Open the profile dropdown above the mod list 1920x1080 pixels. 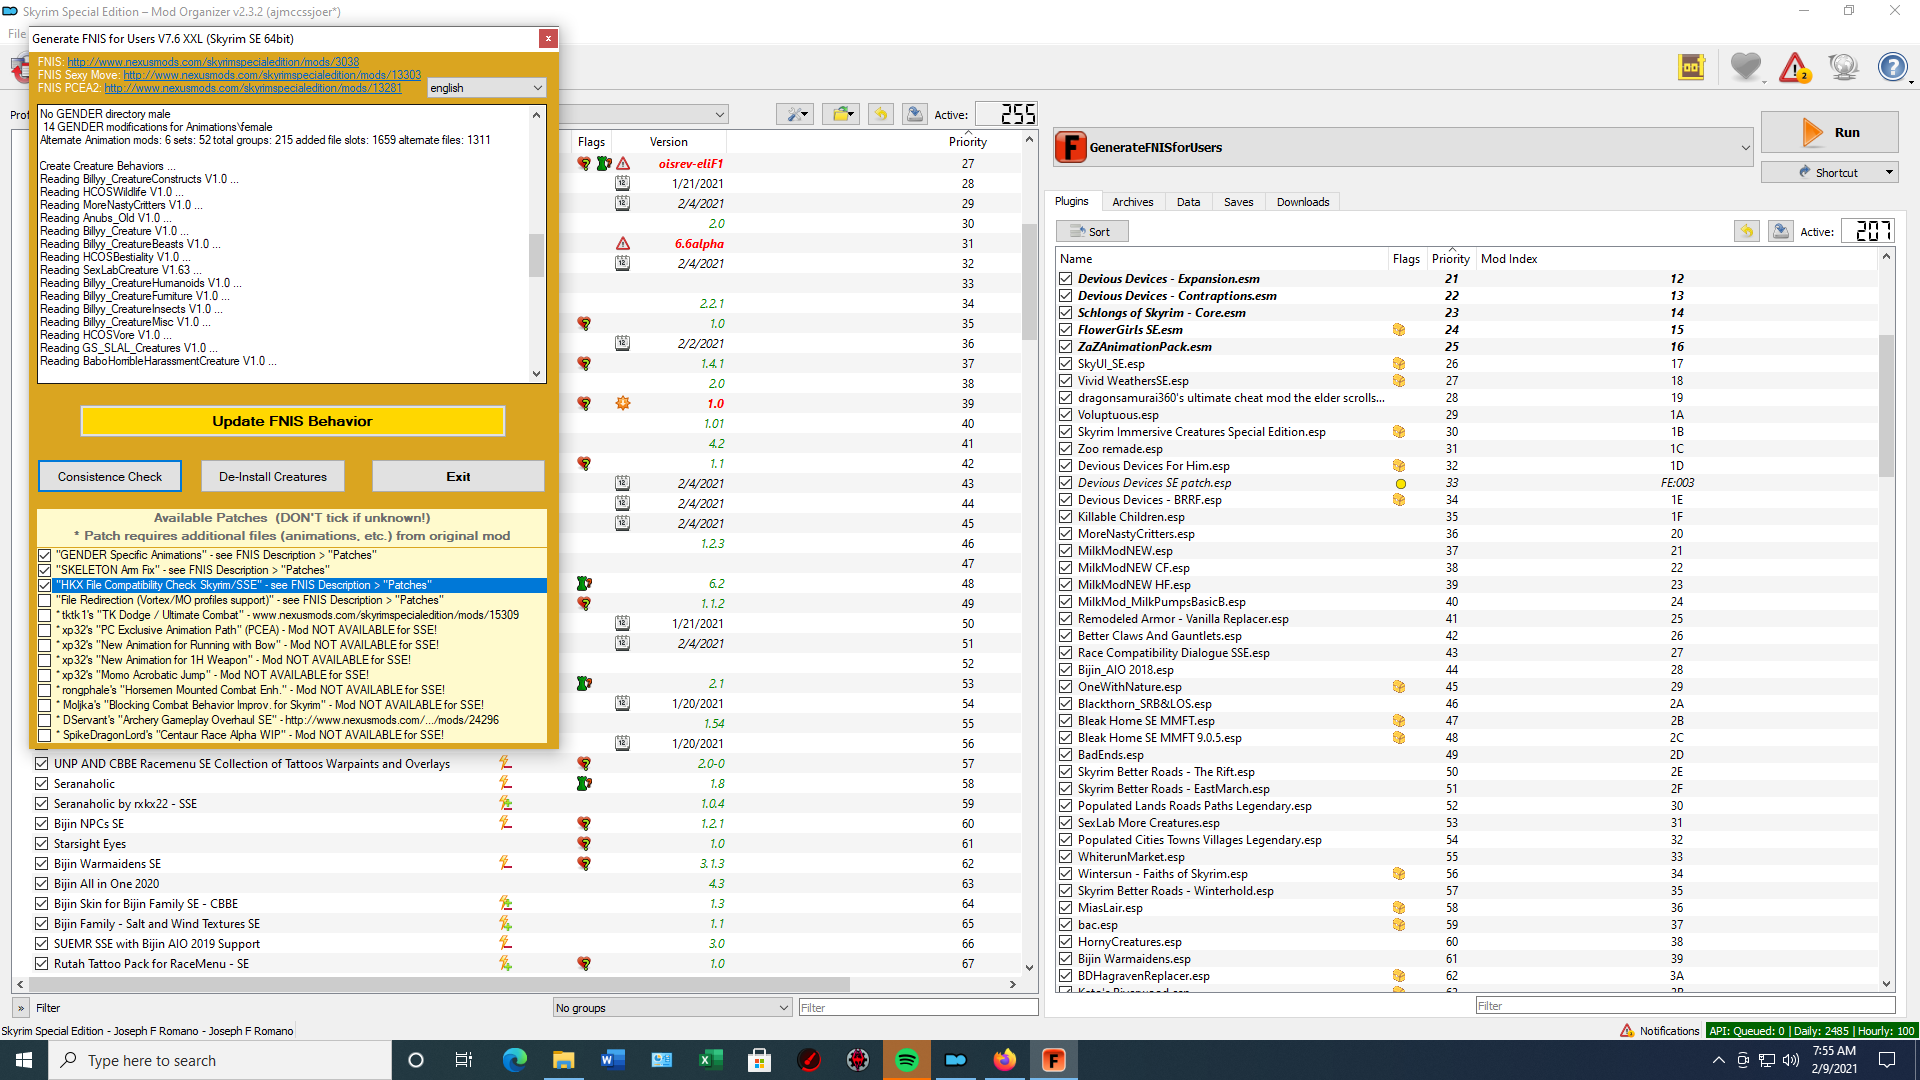pyautogui.click(x=642, y=114)
